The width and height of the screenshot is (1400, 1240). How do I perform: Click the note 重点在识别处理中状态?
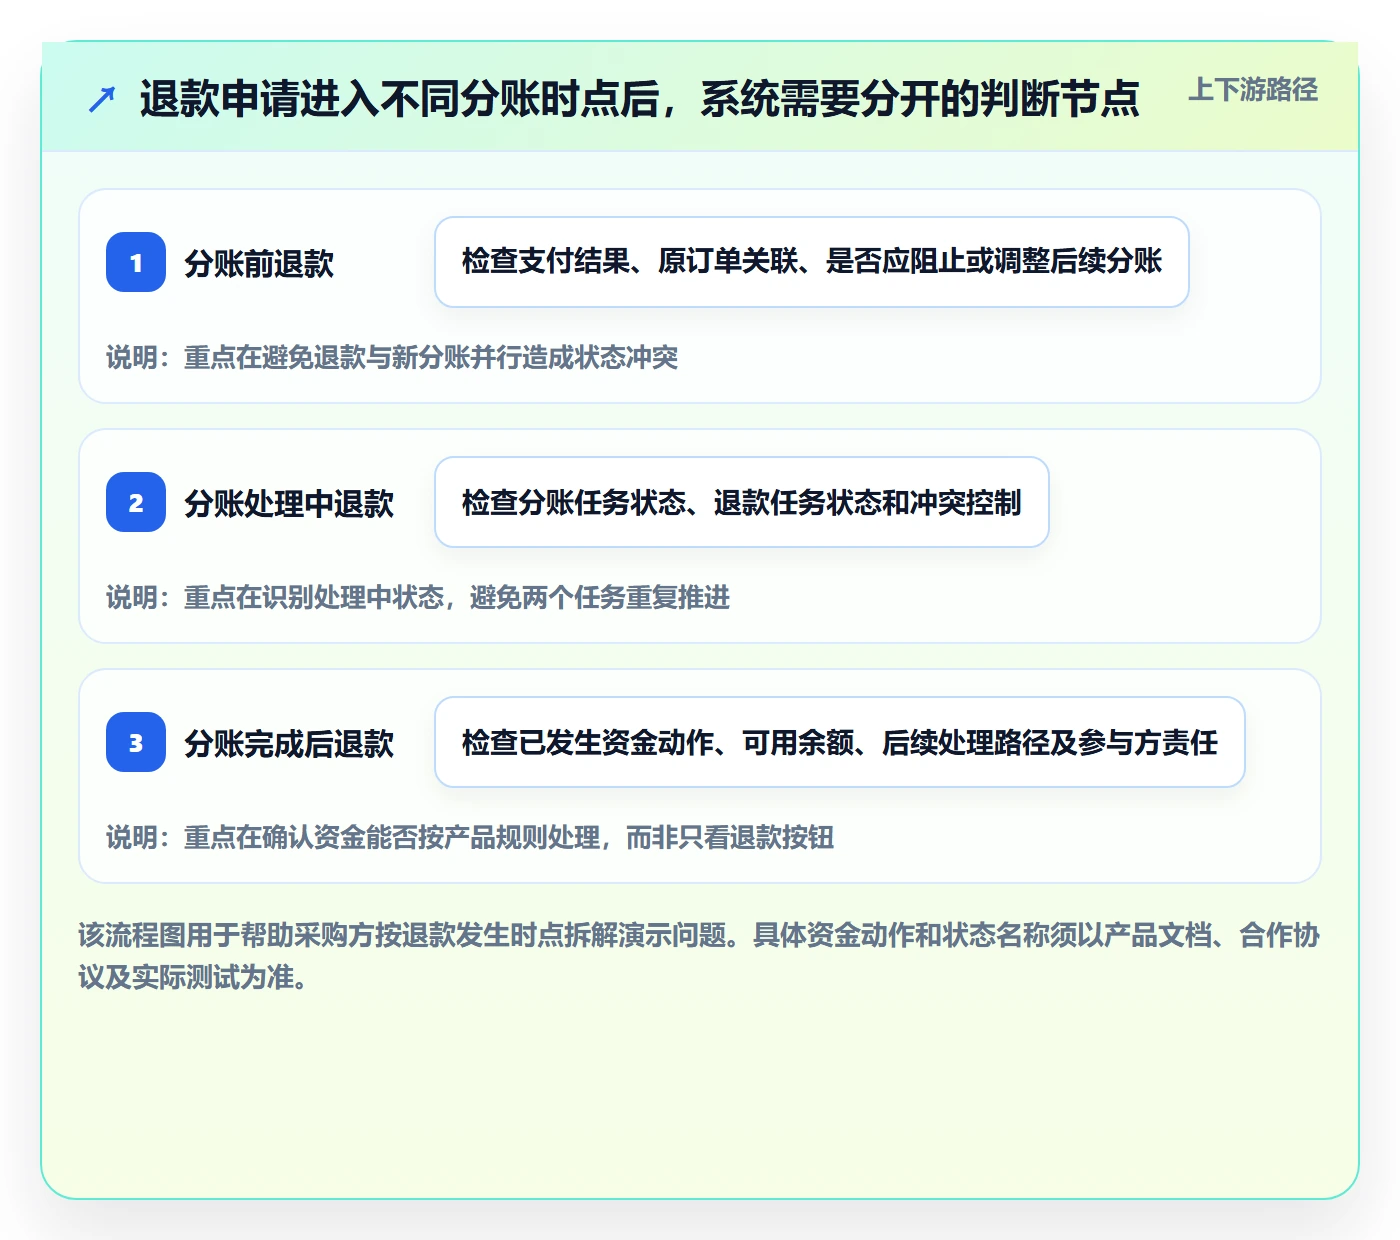point(418,597)
